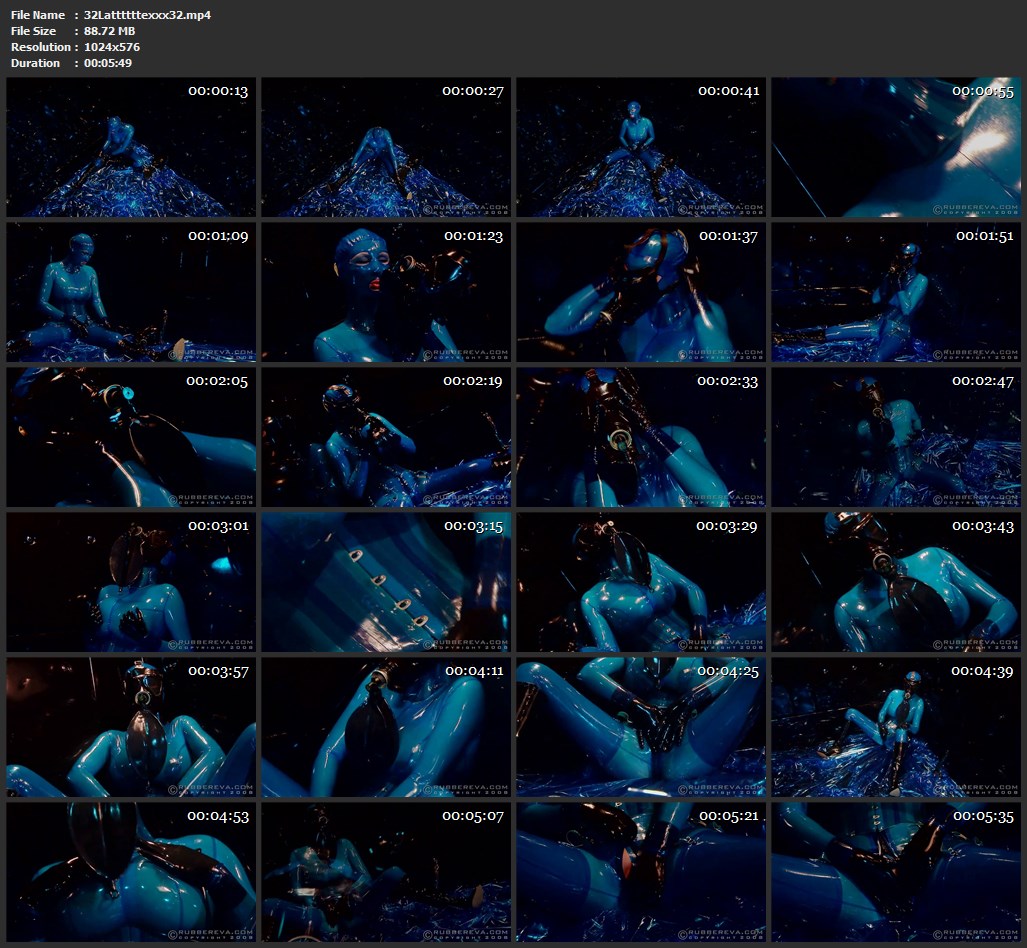This screenshot has height=948, width=1027.
Task: Click the thumbnail stamped 00:03:29
Action: click(x=641, y=582)
